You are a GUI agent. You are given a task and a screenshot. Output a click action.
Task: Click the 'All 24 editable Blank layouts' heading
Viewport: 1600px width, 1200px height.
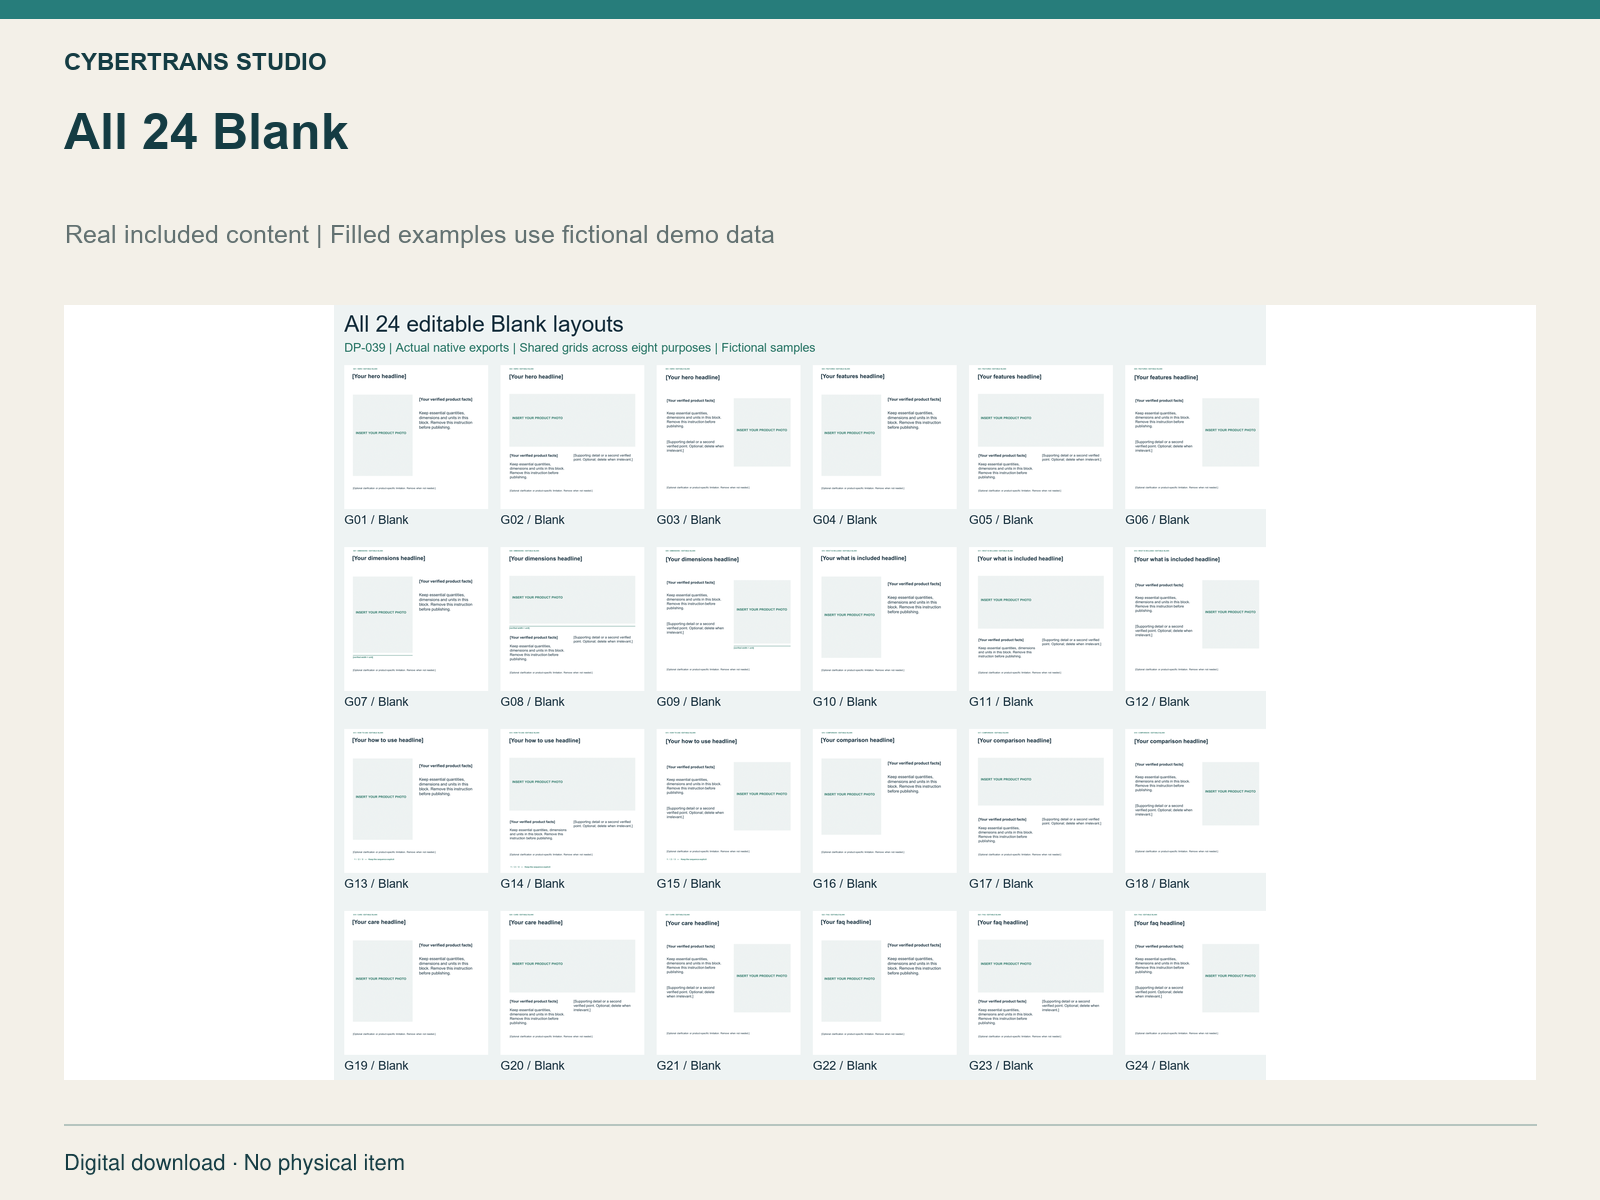pyautogui.click(x=484, y=324)
